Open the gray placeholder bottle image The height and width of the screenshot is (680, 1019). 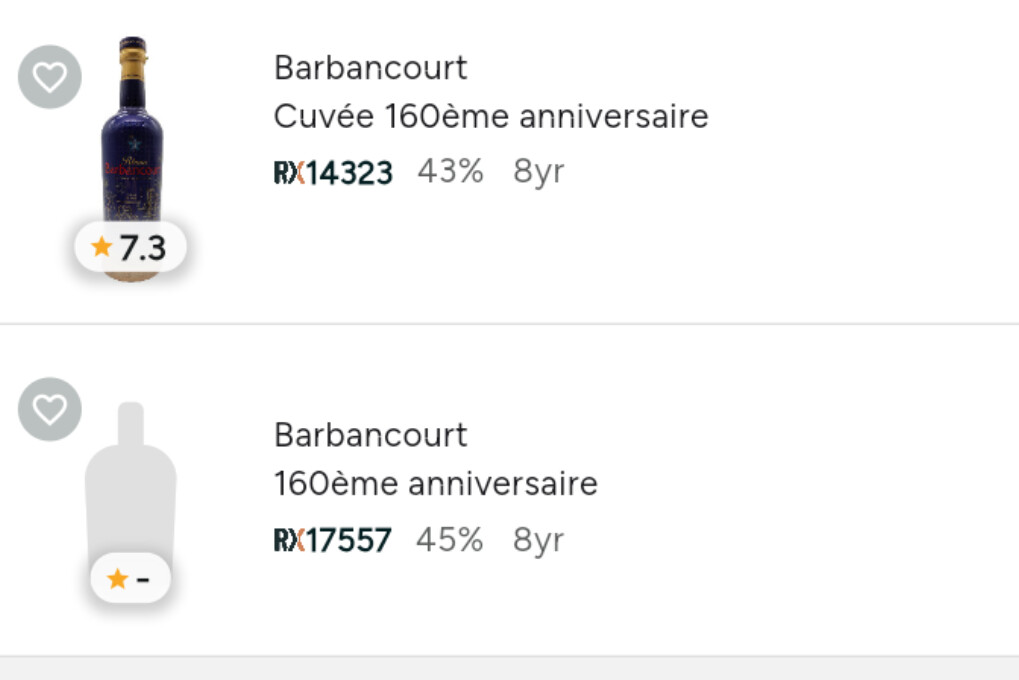pyautogui.click(x=130, y=480)
